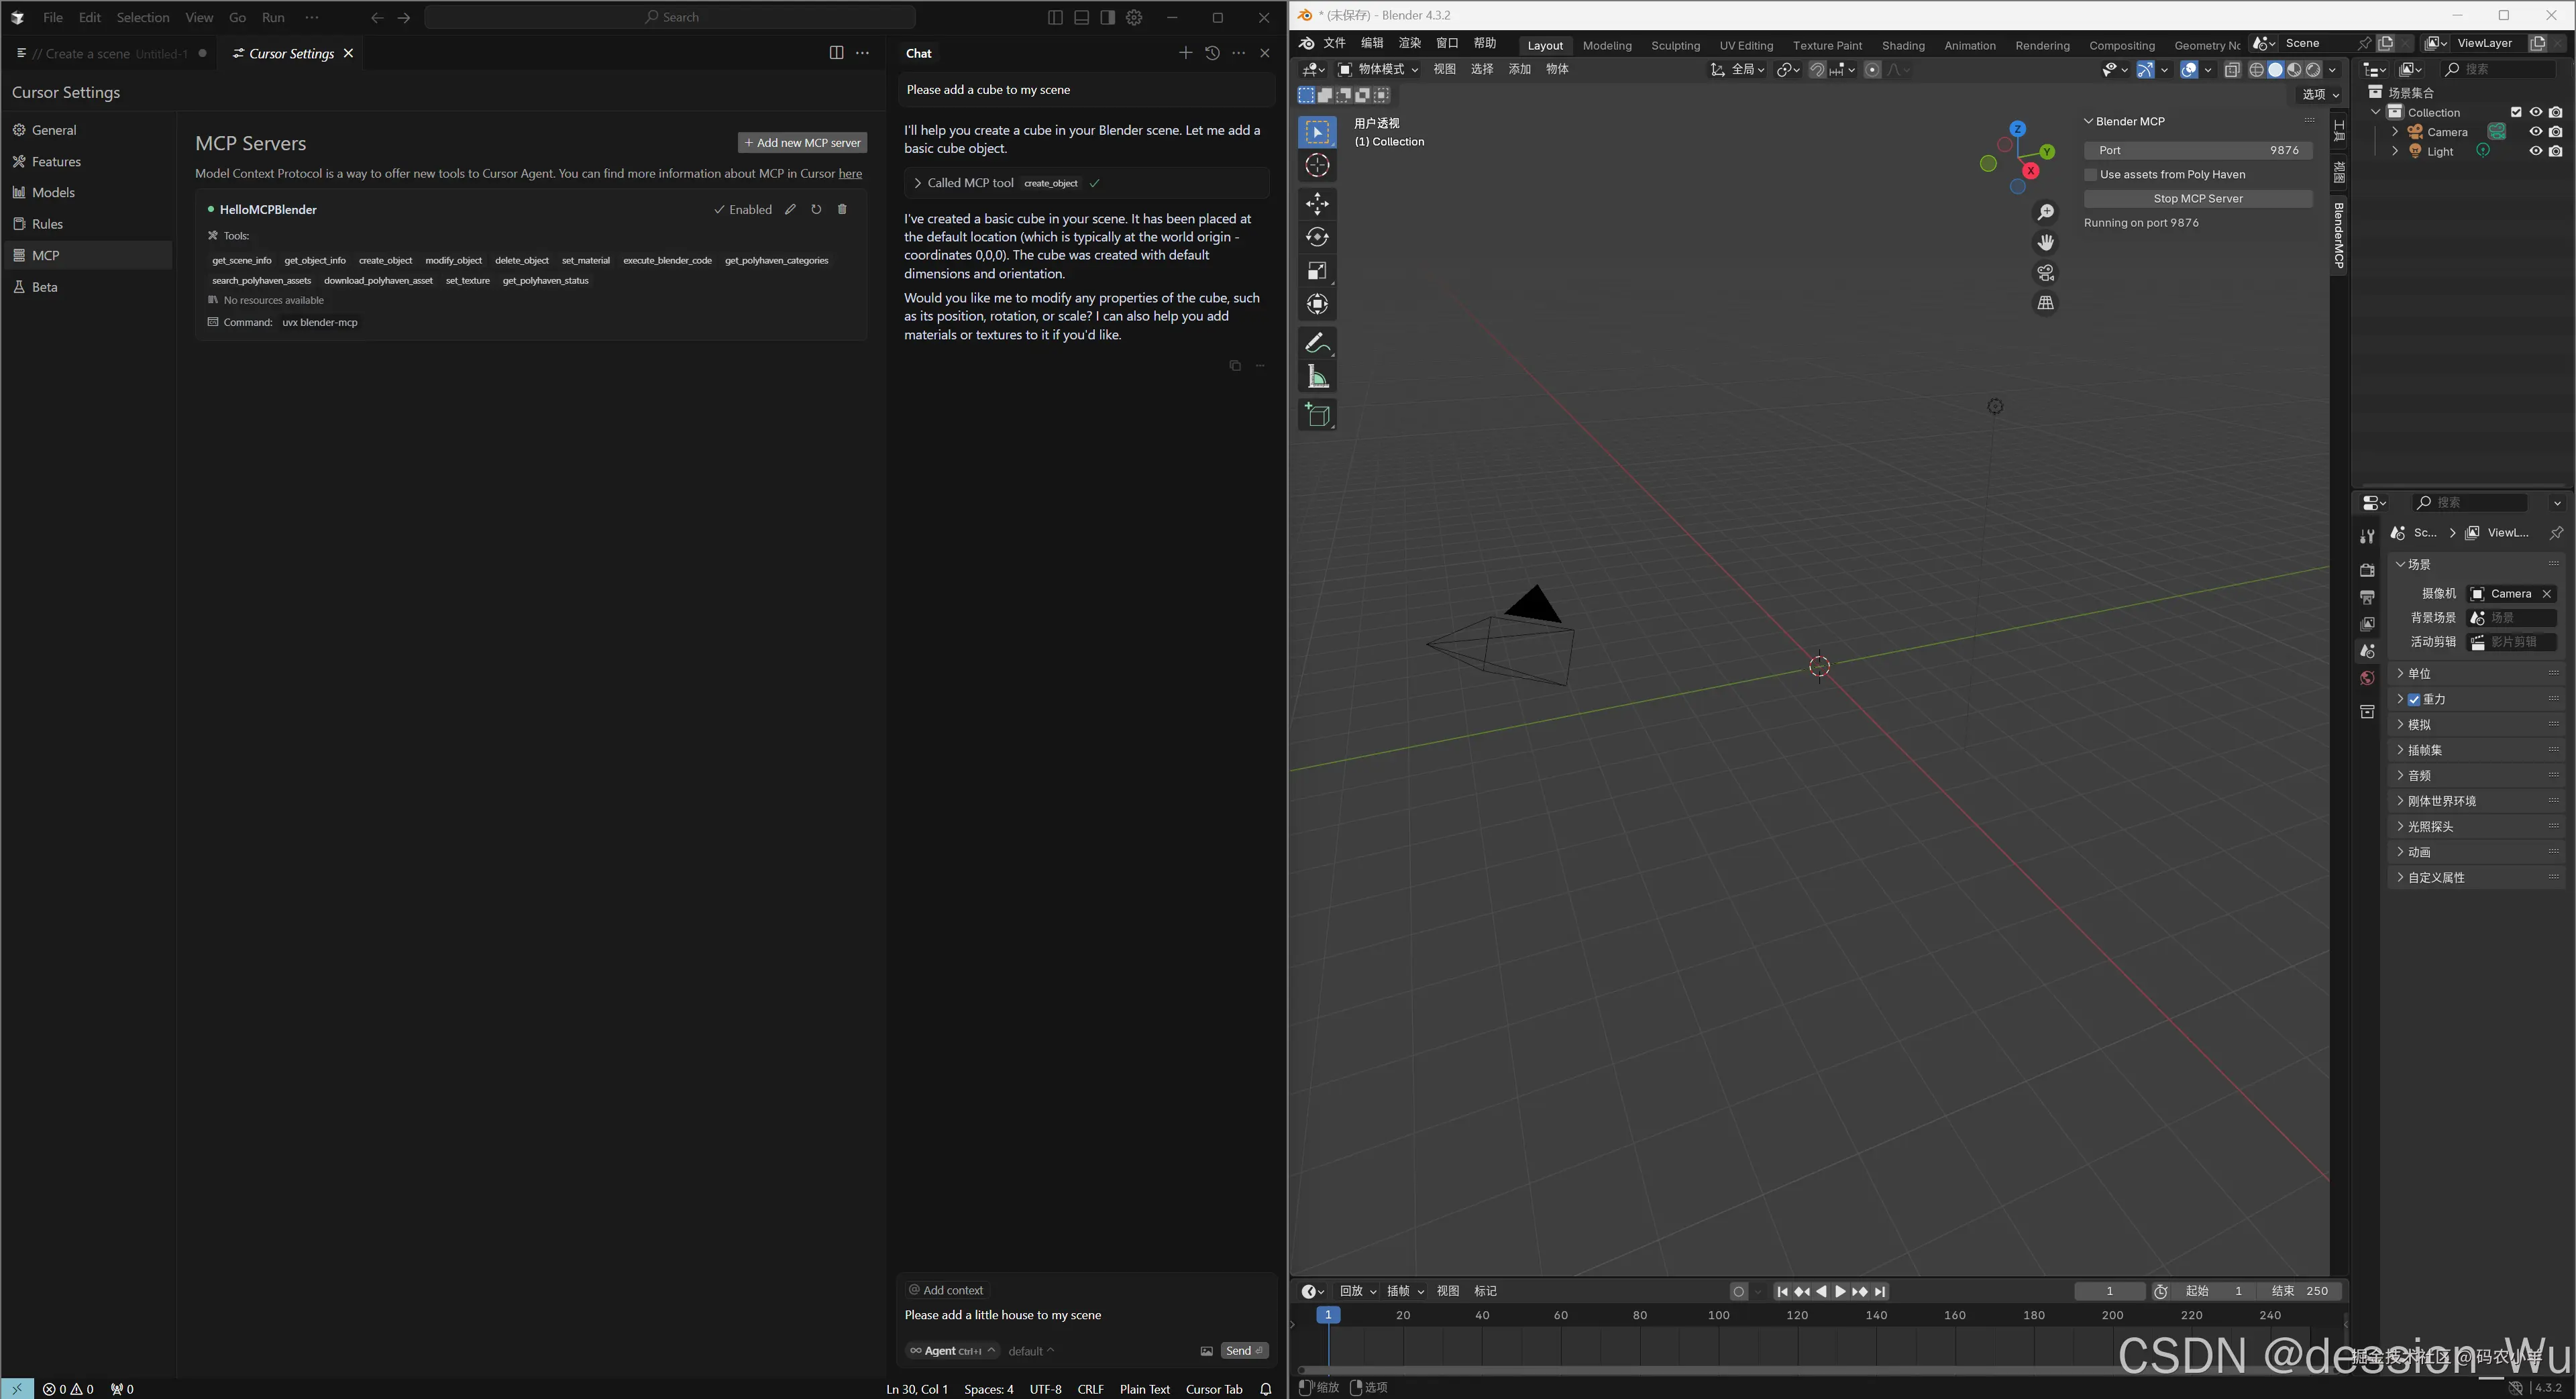Toggle camera view in viewport

click(x=2045, y=273)
